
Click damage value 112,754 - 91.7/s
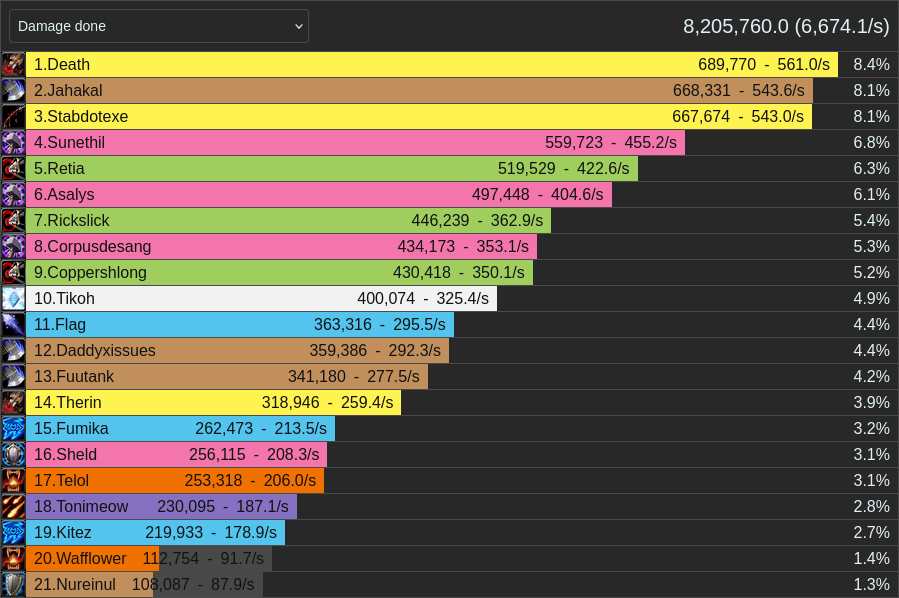click(203, 558)
